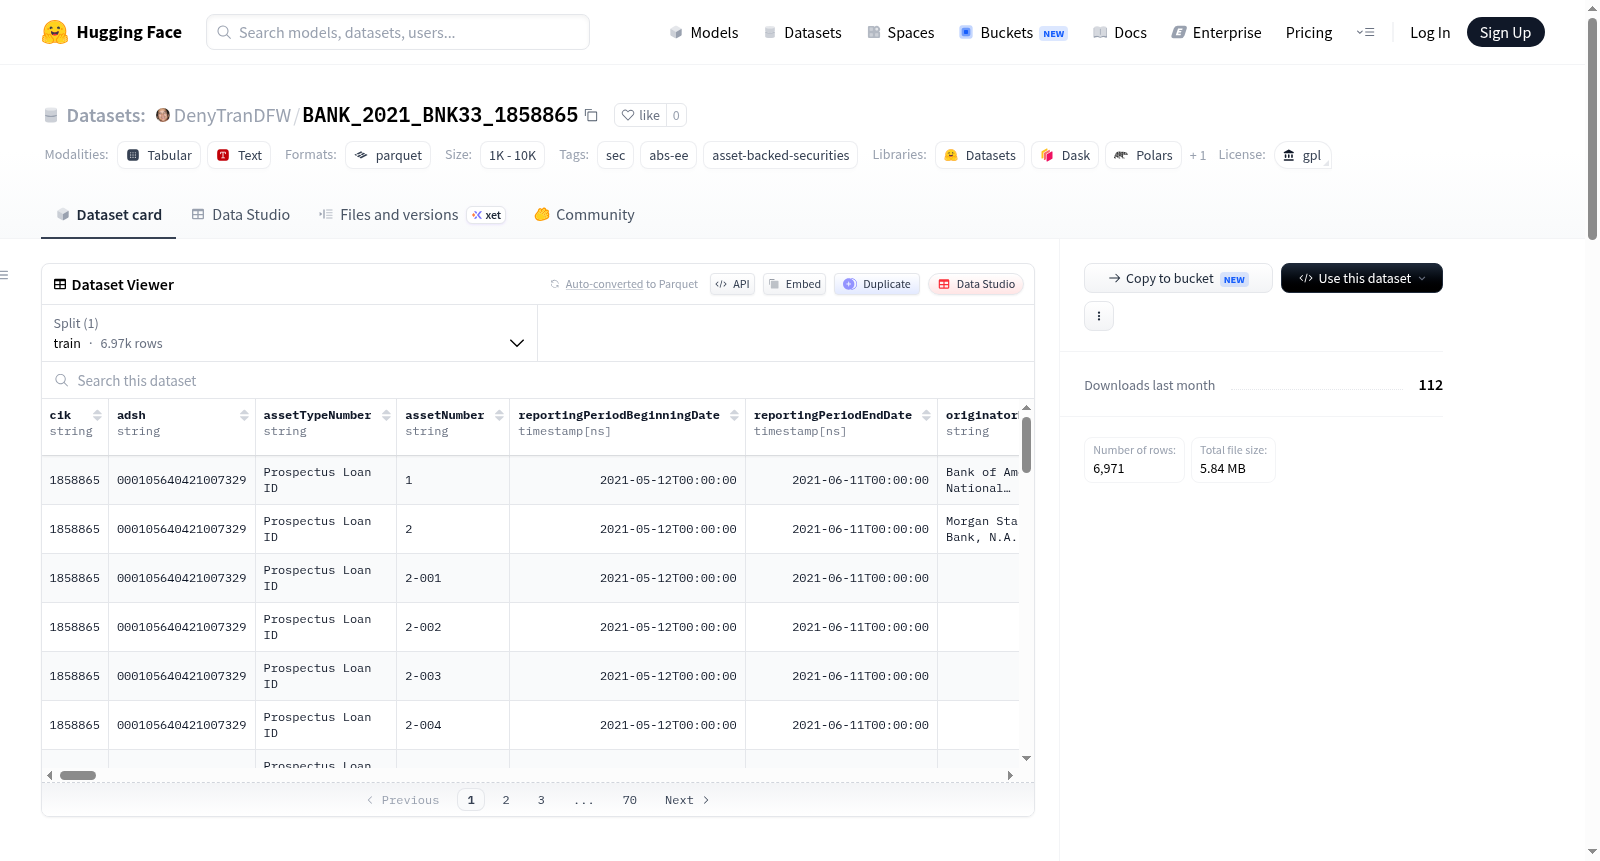Open Auto-converted to Parquet link
This screenshot has width=1600, height=861.
[624, 284]
